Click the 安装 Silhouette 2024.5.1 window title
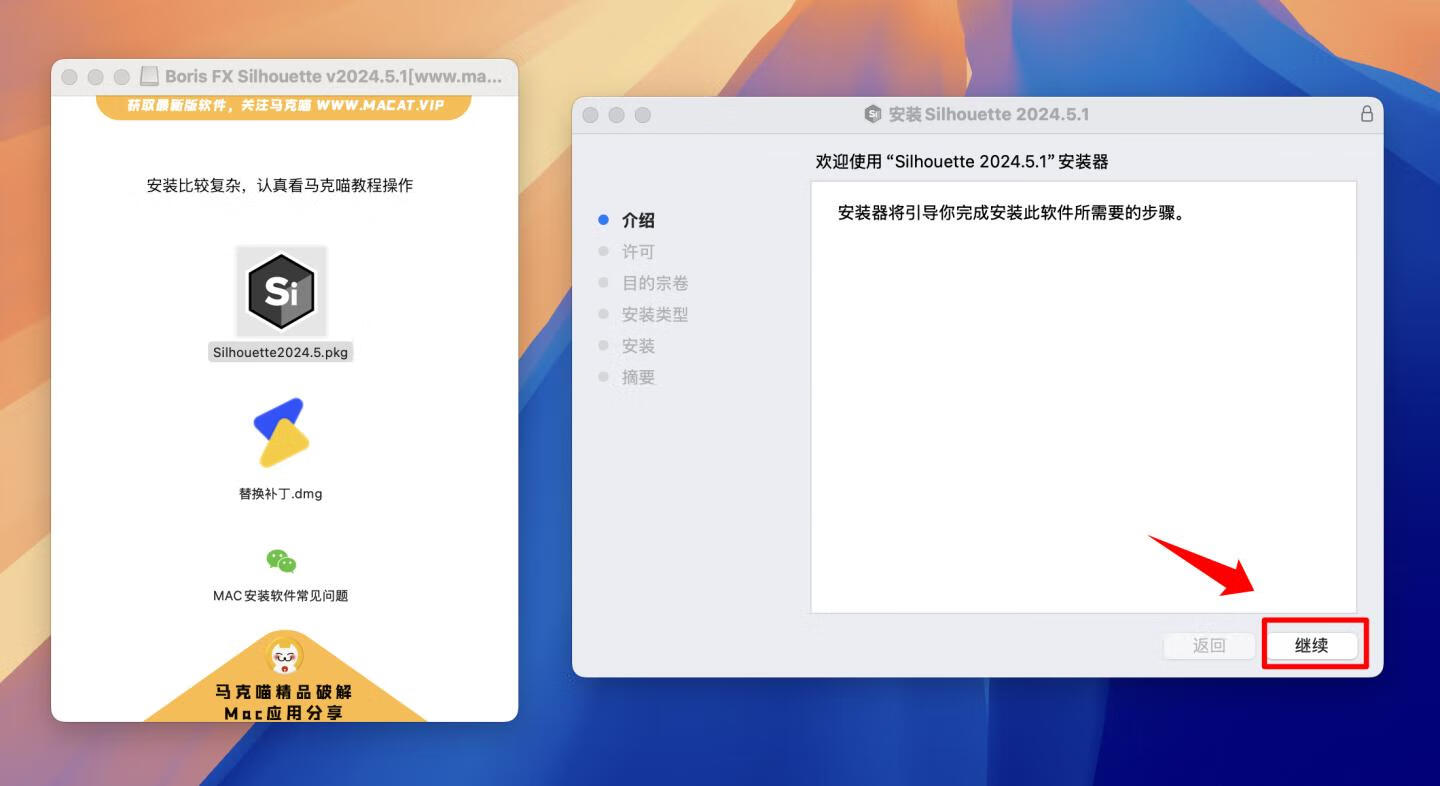 (989, 114)
